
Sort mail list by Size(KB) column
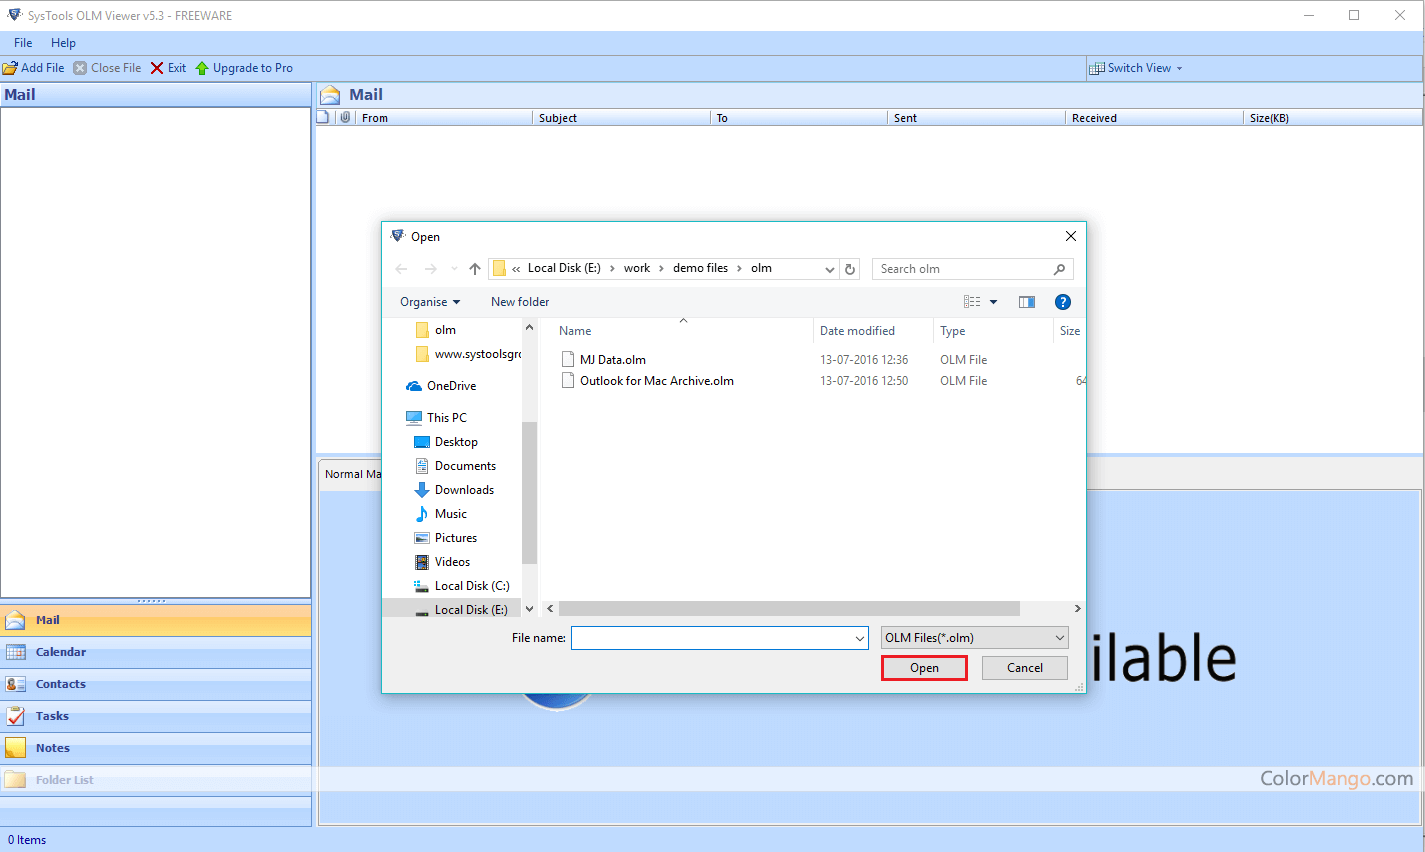[x=1332, y=118]
